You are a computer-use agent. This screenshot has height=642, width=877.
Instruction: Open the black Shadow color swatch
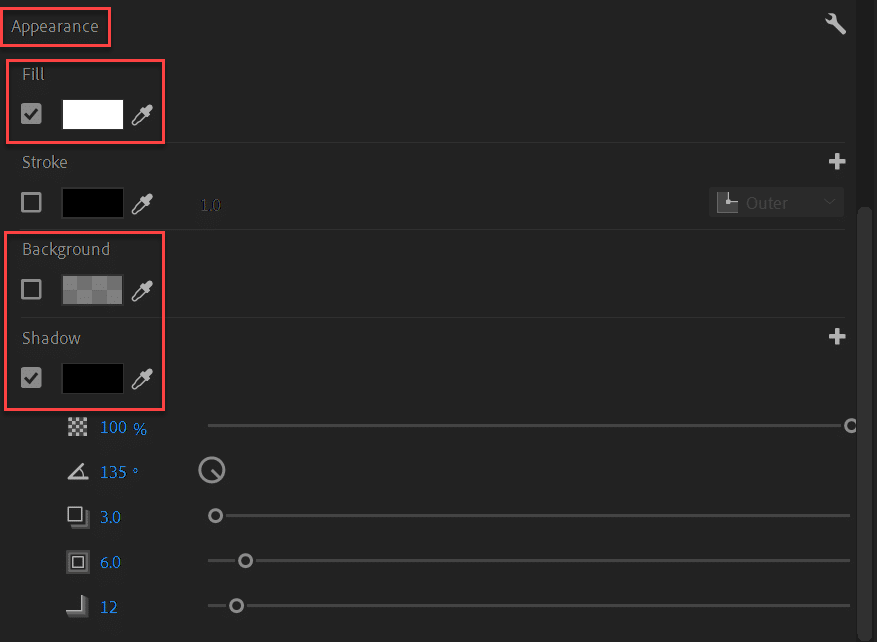93,378
